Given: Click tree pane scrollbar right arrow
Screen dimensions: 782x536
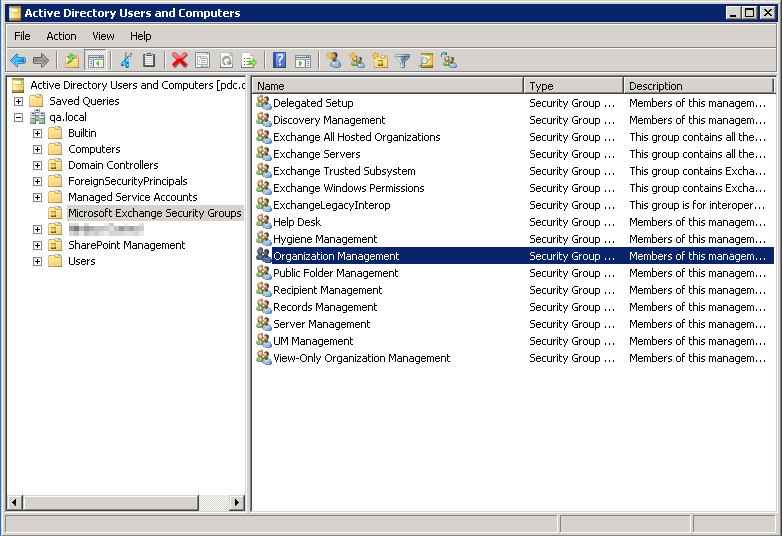Looking at the screenshot, I should click(x=236, y=503).
